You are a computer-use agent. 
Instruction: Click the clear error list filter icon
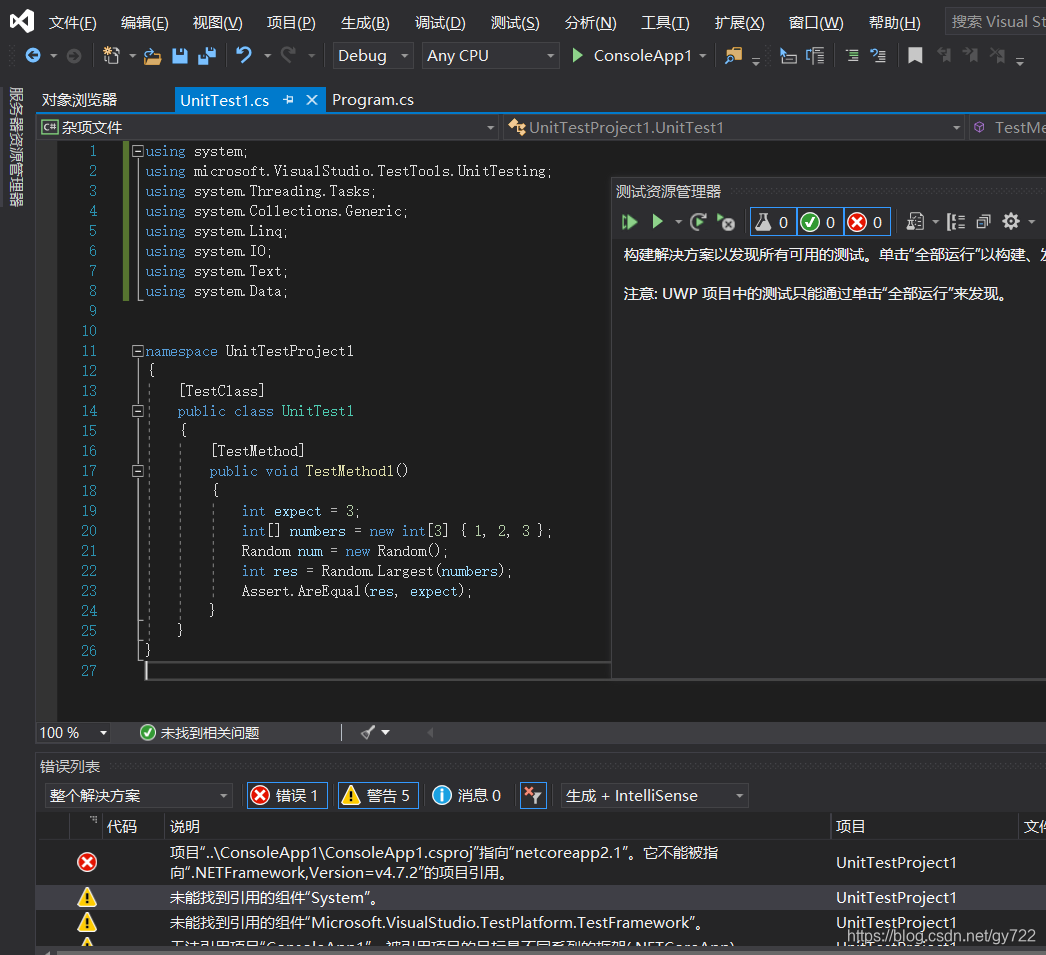coord(533,795)
